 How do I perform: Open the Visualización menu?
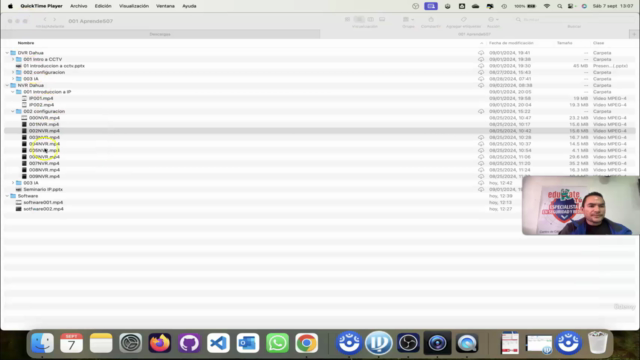[x=134, y=6]
